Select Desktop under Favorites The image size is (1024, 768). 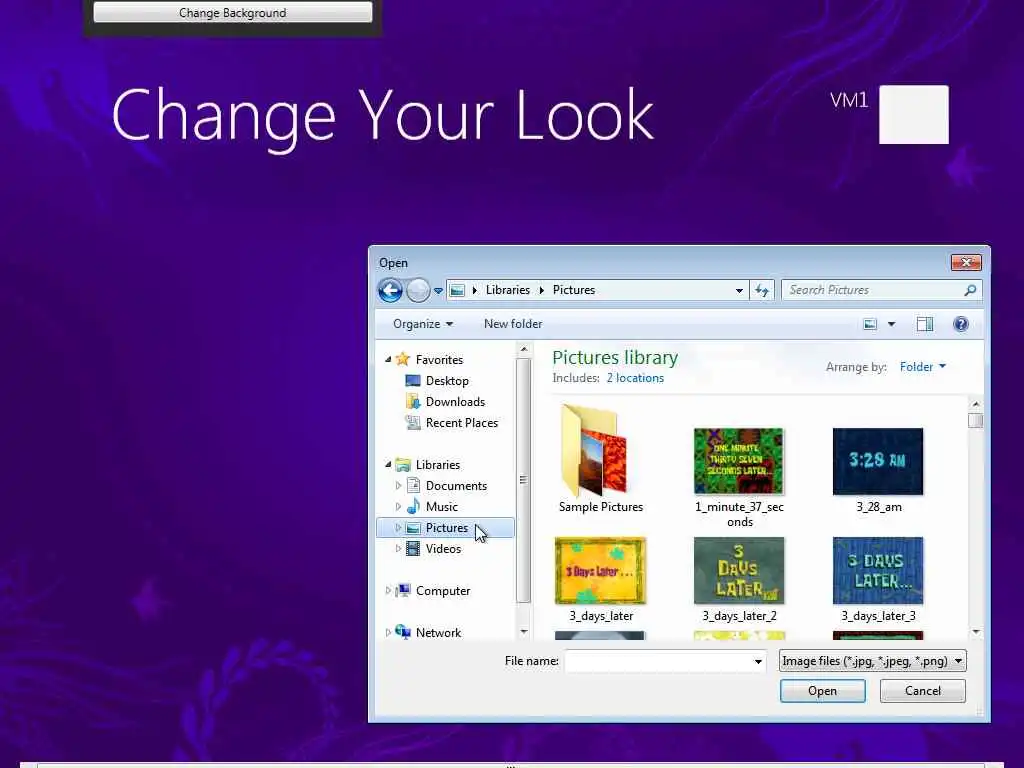pyautogui.click(x=447, y=381)
